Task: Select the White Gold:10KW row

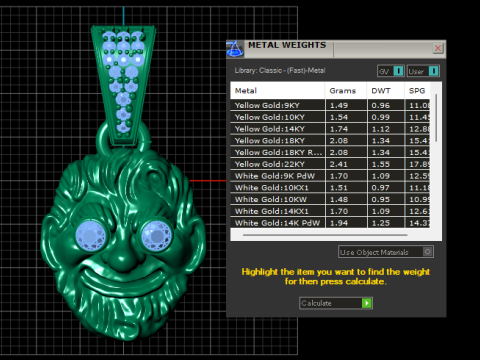Action: pos(330,199)
